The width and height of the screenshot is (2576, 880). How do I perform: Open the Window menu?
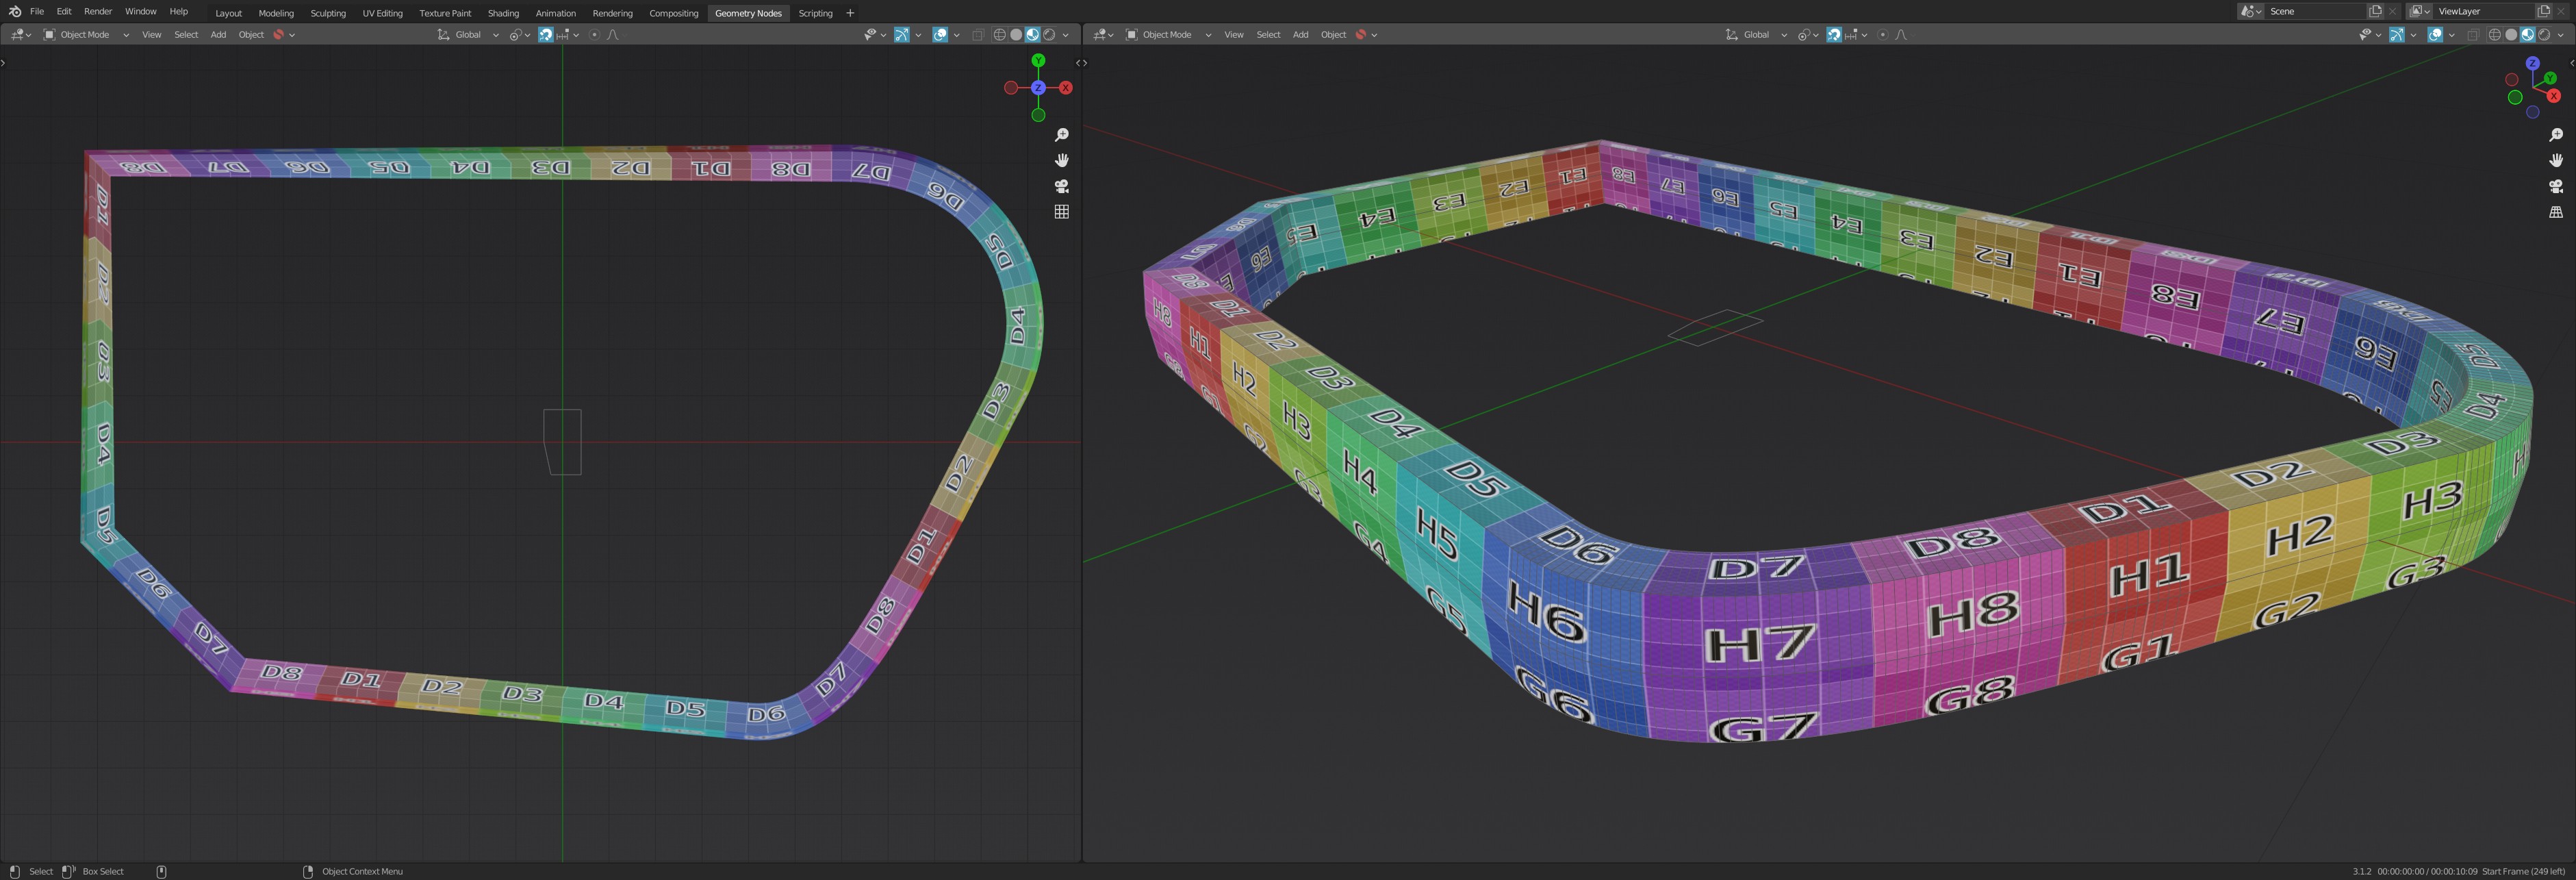pos(140,12)
